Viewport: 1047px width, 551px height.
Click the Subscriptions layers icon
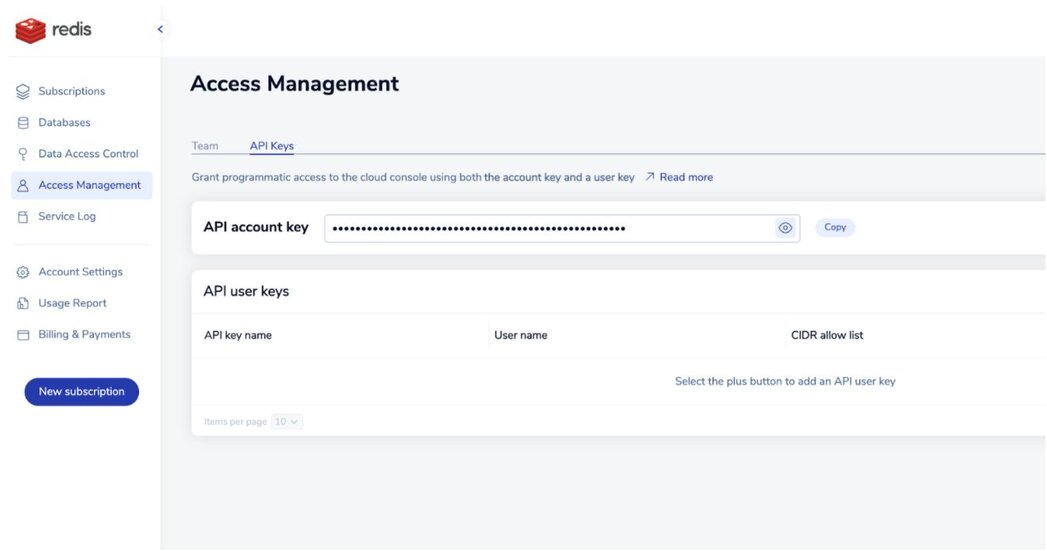click(x=23, y=92)
